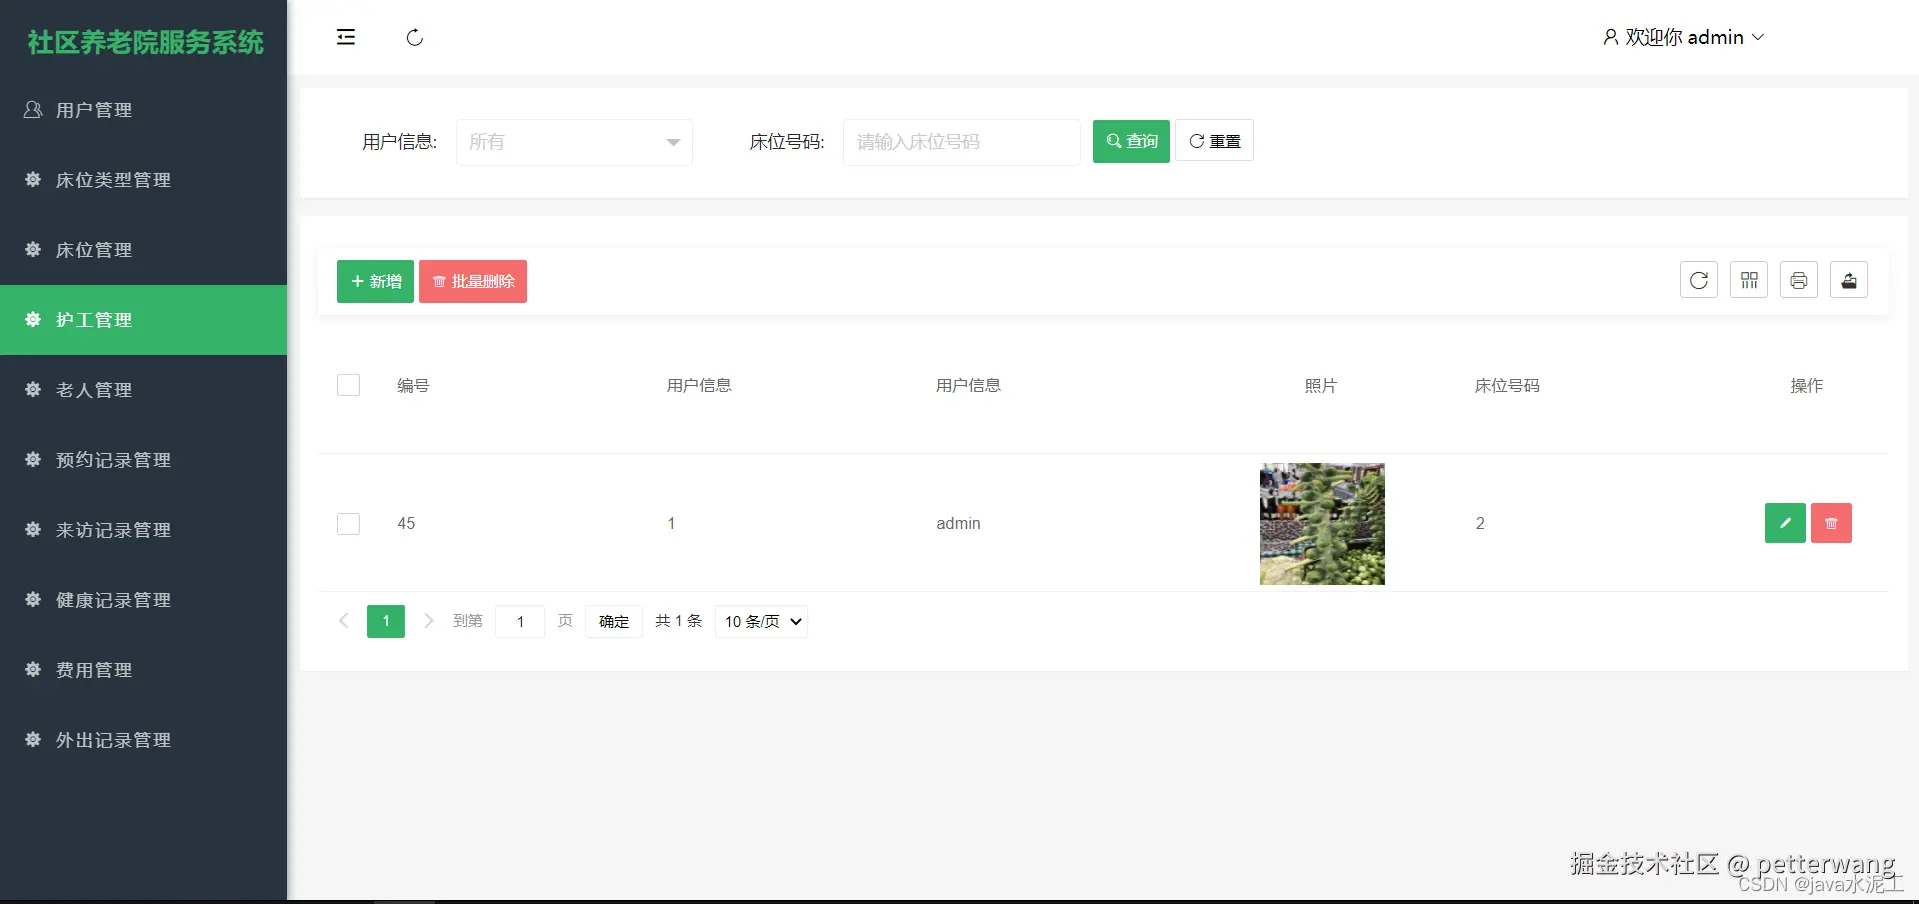Open the column display settings icon

(x=1748, y=279)
